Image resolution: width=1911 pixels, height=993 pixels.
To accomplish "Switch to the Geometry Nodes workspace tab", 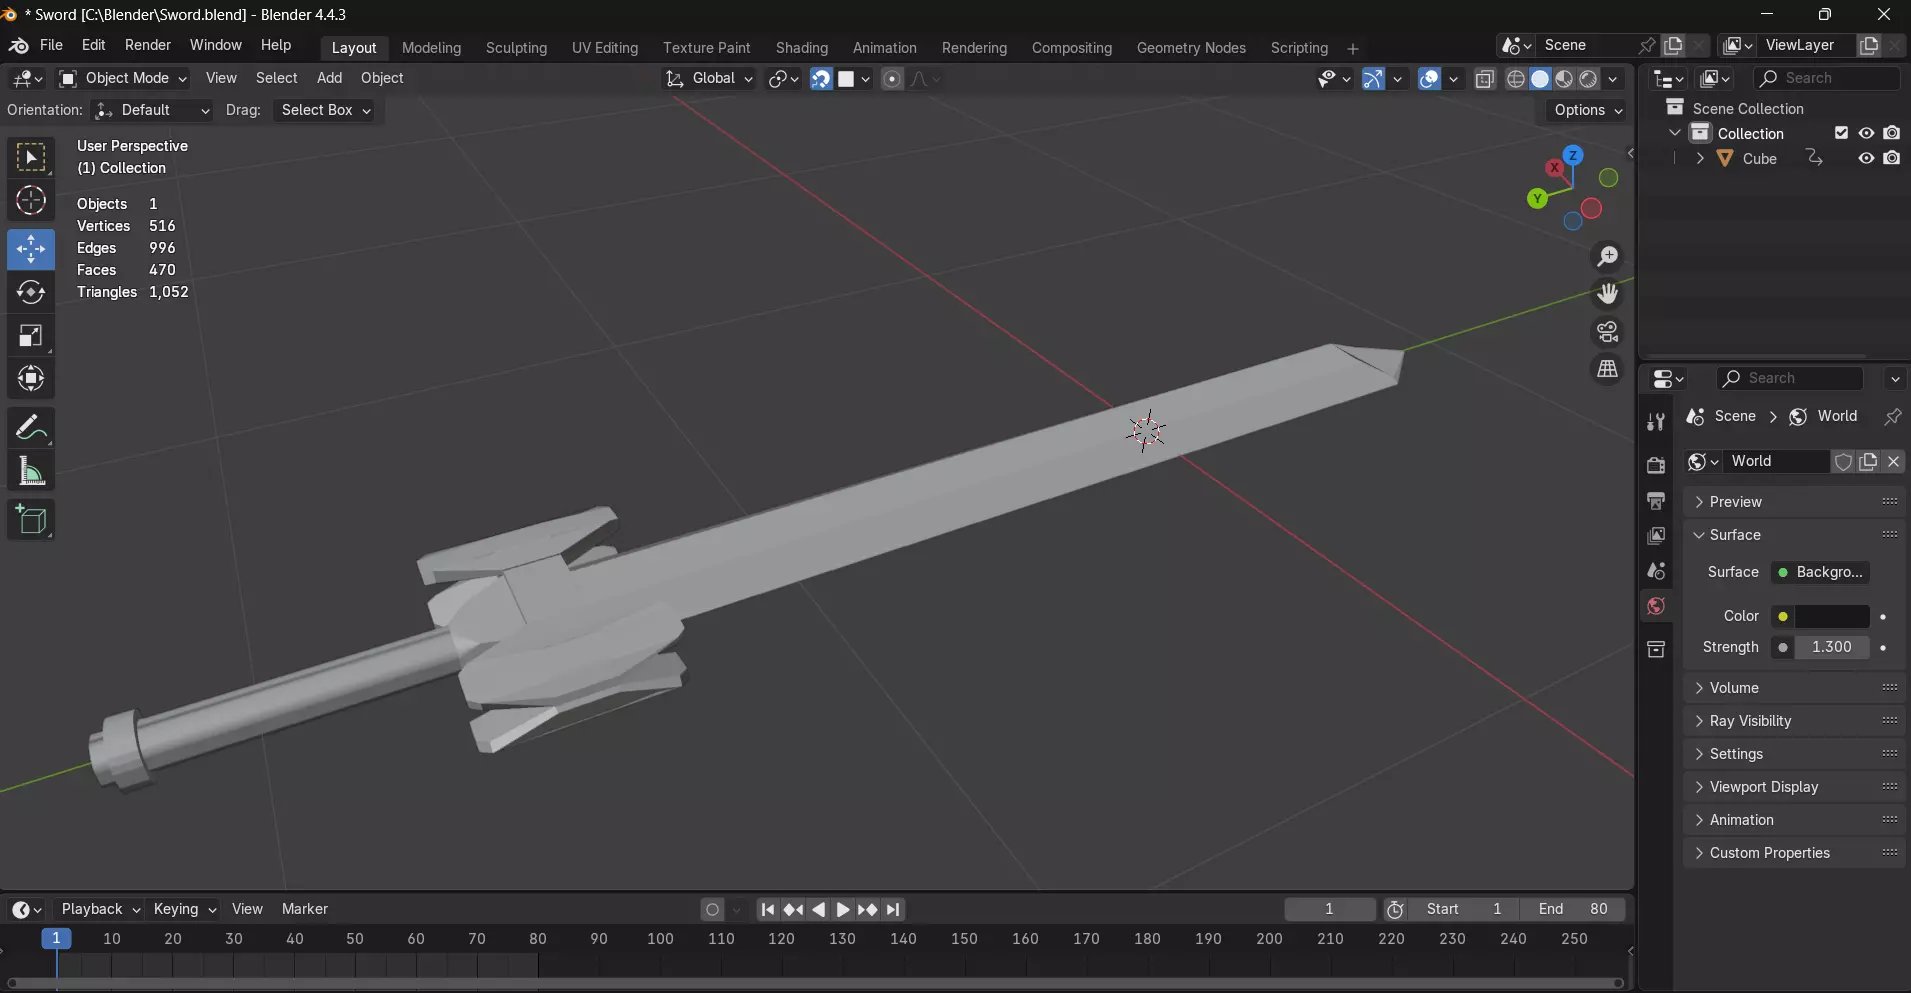I will 1191,48.
